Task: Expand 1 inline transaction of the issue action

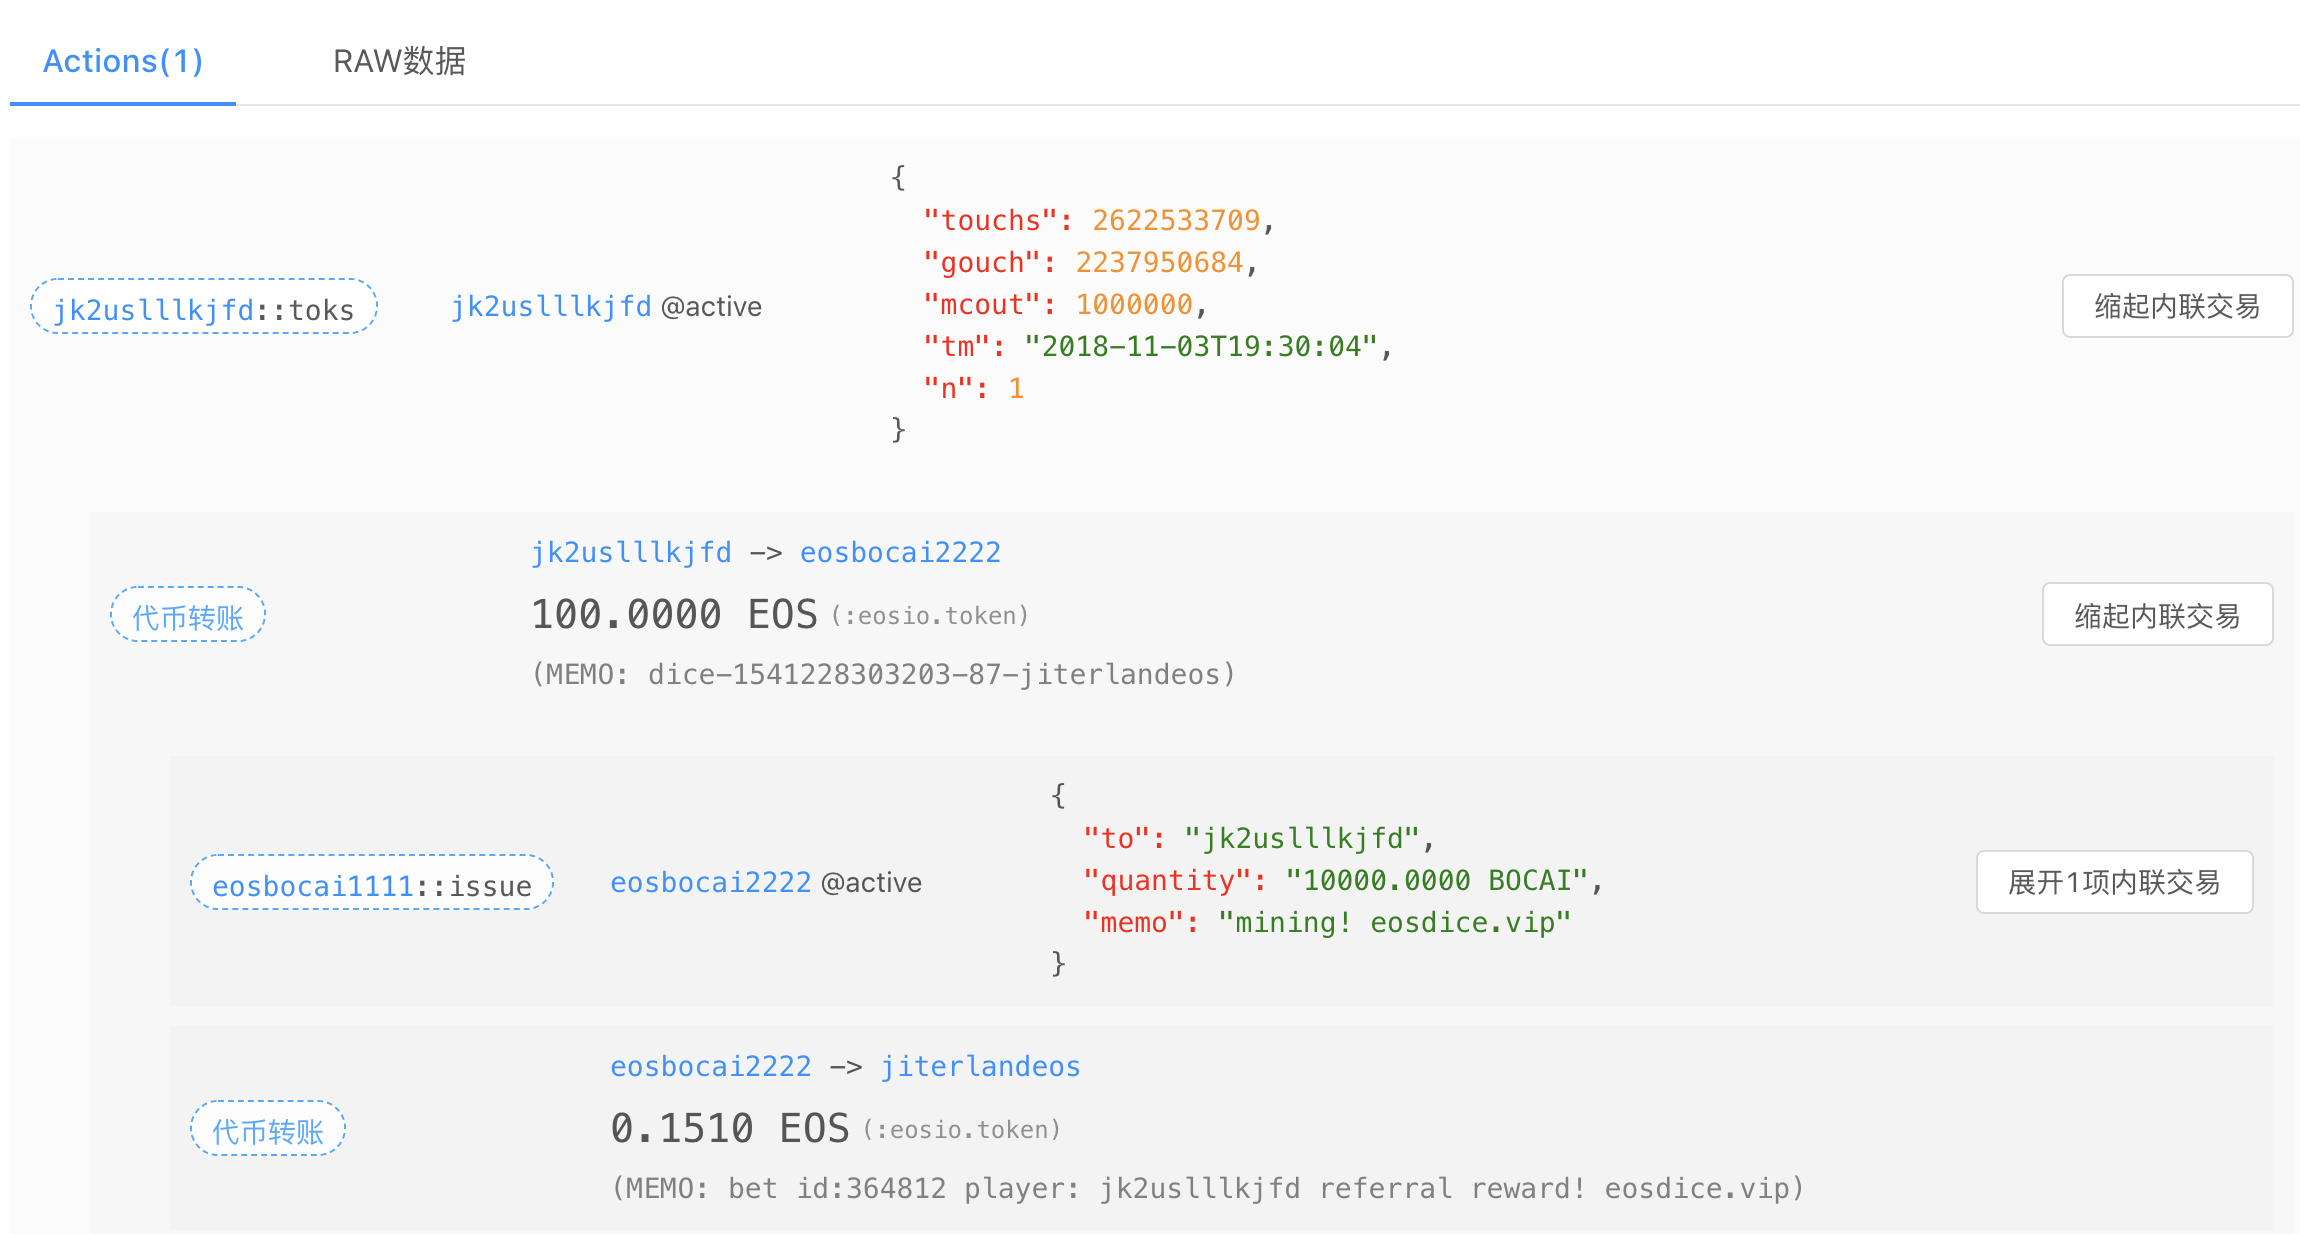Action: pos(2113,883)
